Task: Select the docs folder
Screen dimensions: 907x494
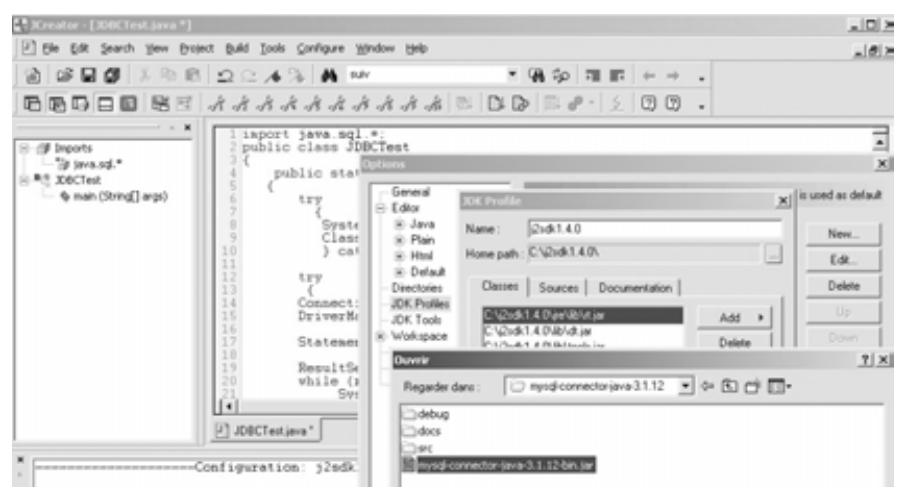Action: (x=422, y=431)
